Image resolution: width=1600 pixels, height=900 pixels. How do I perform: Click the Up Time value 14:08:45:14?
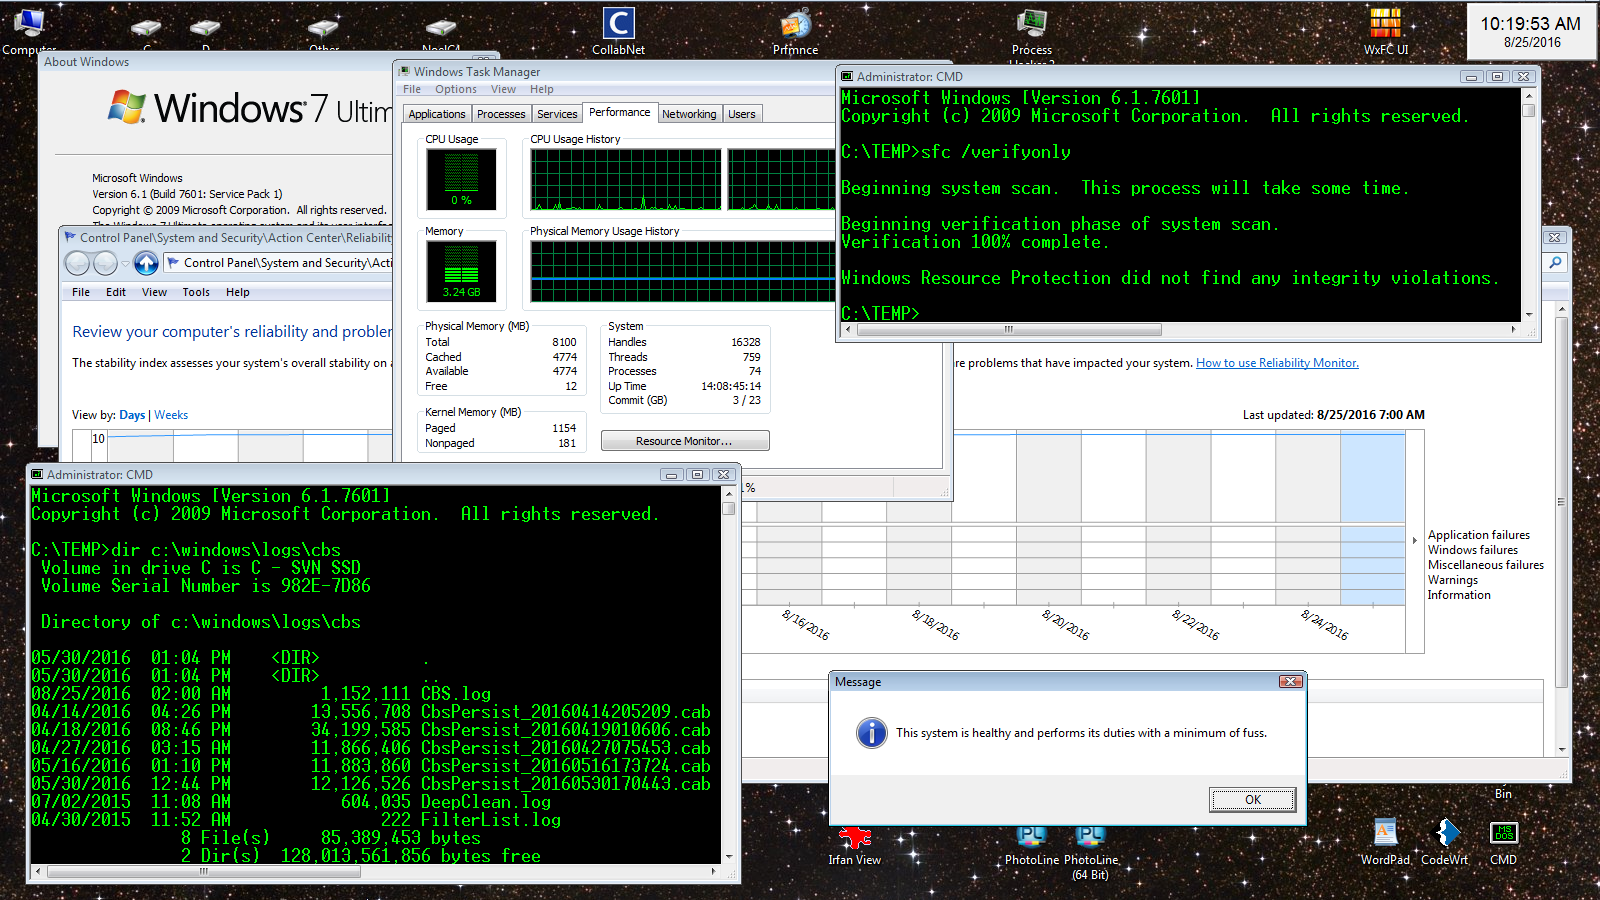point(730,386)
